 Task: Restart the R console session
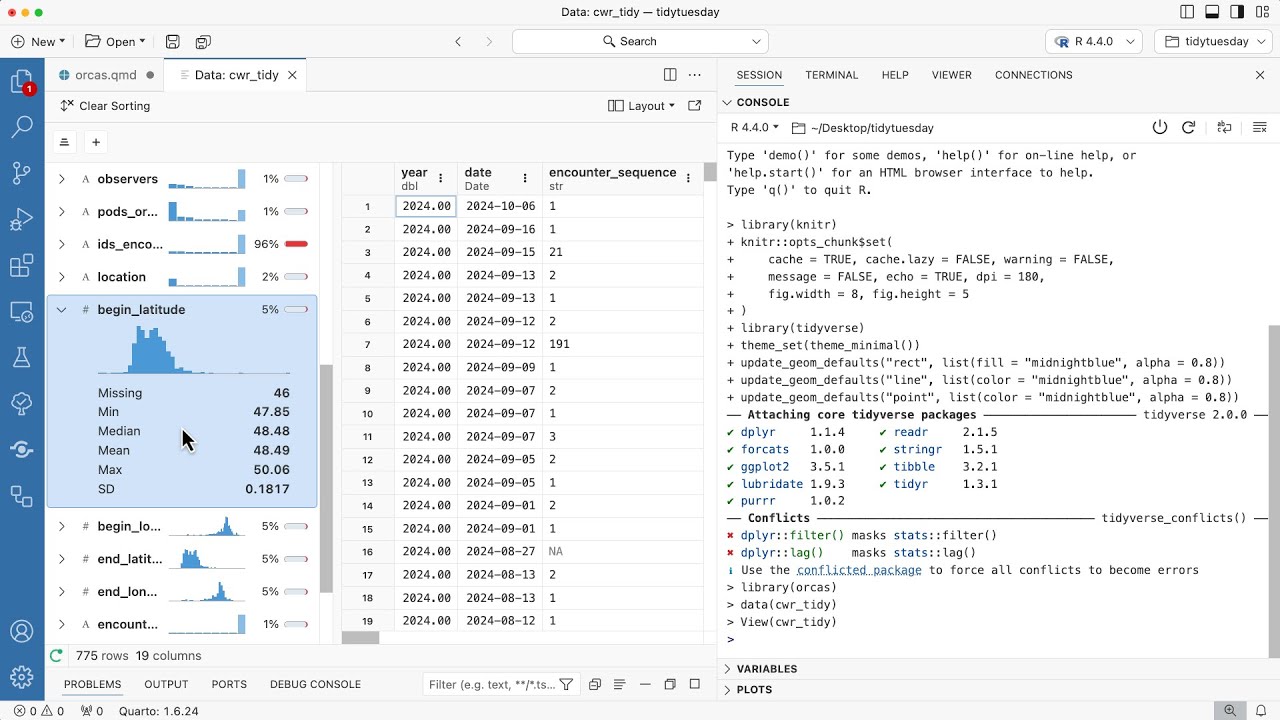click(x=1189, y=127)
